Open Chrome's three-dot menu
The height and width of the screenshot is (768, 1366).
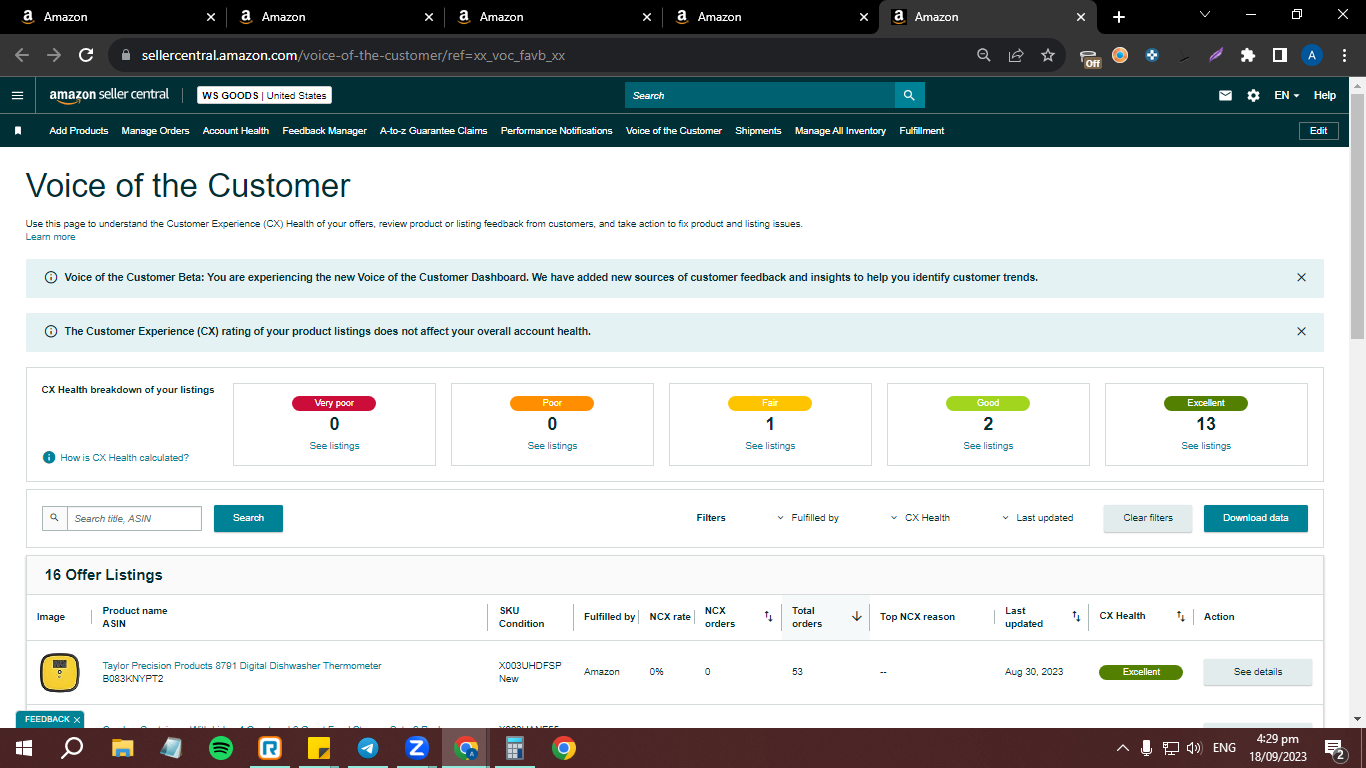[1344, 55]
